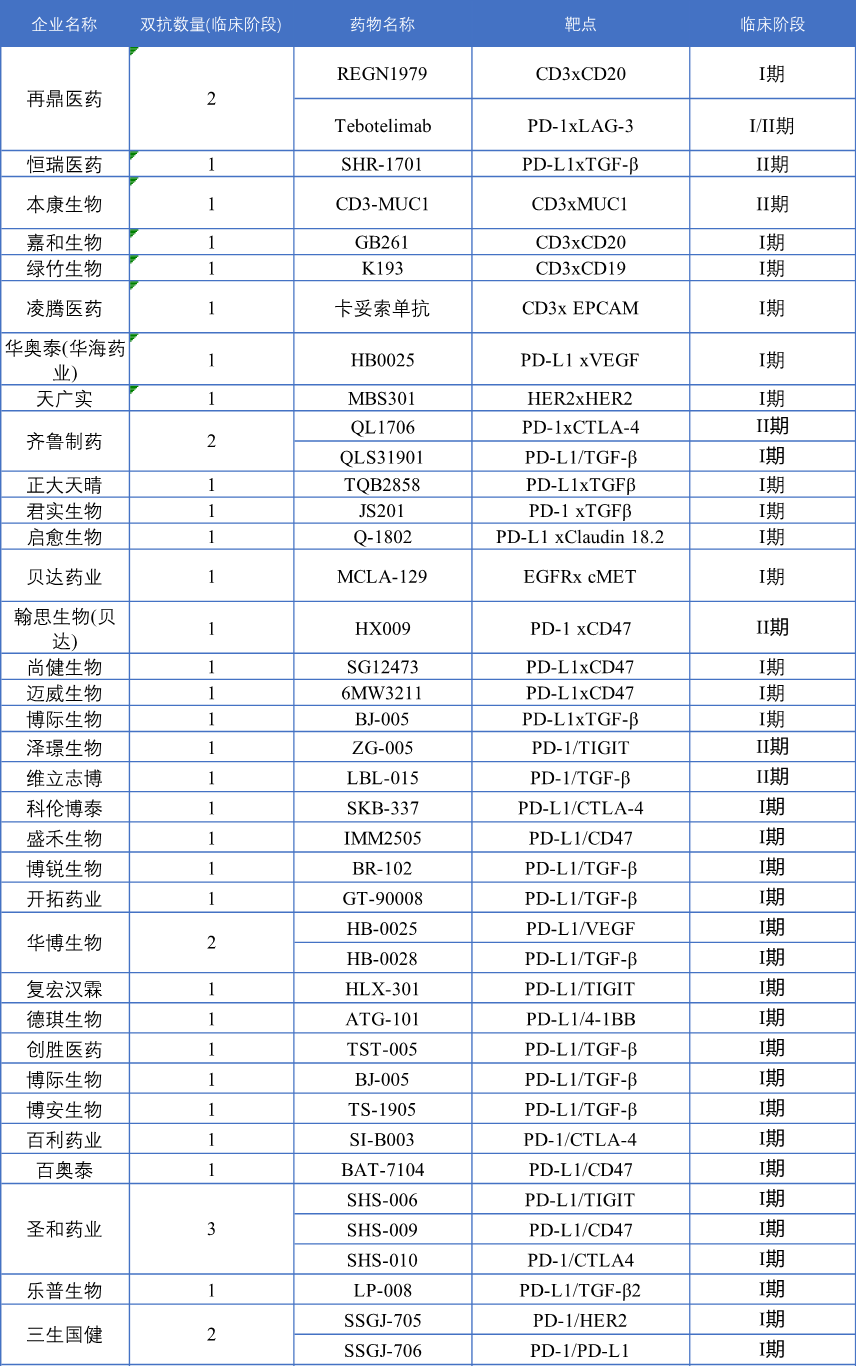856x1366 pixels.
Task: Select the SHS-010 drug cell
Action: 383,1259
